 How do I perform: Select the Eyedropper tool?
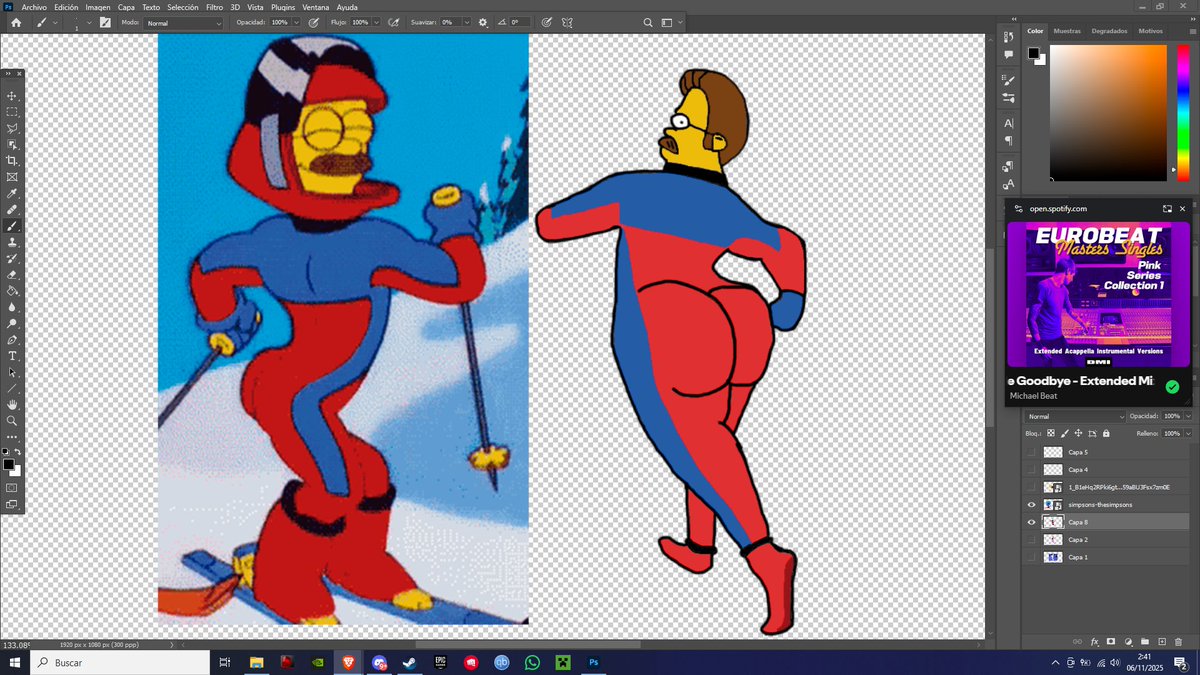tap(13, 193)
